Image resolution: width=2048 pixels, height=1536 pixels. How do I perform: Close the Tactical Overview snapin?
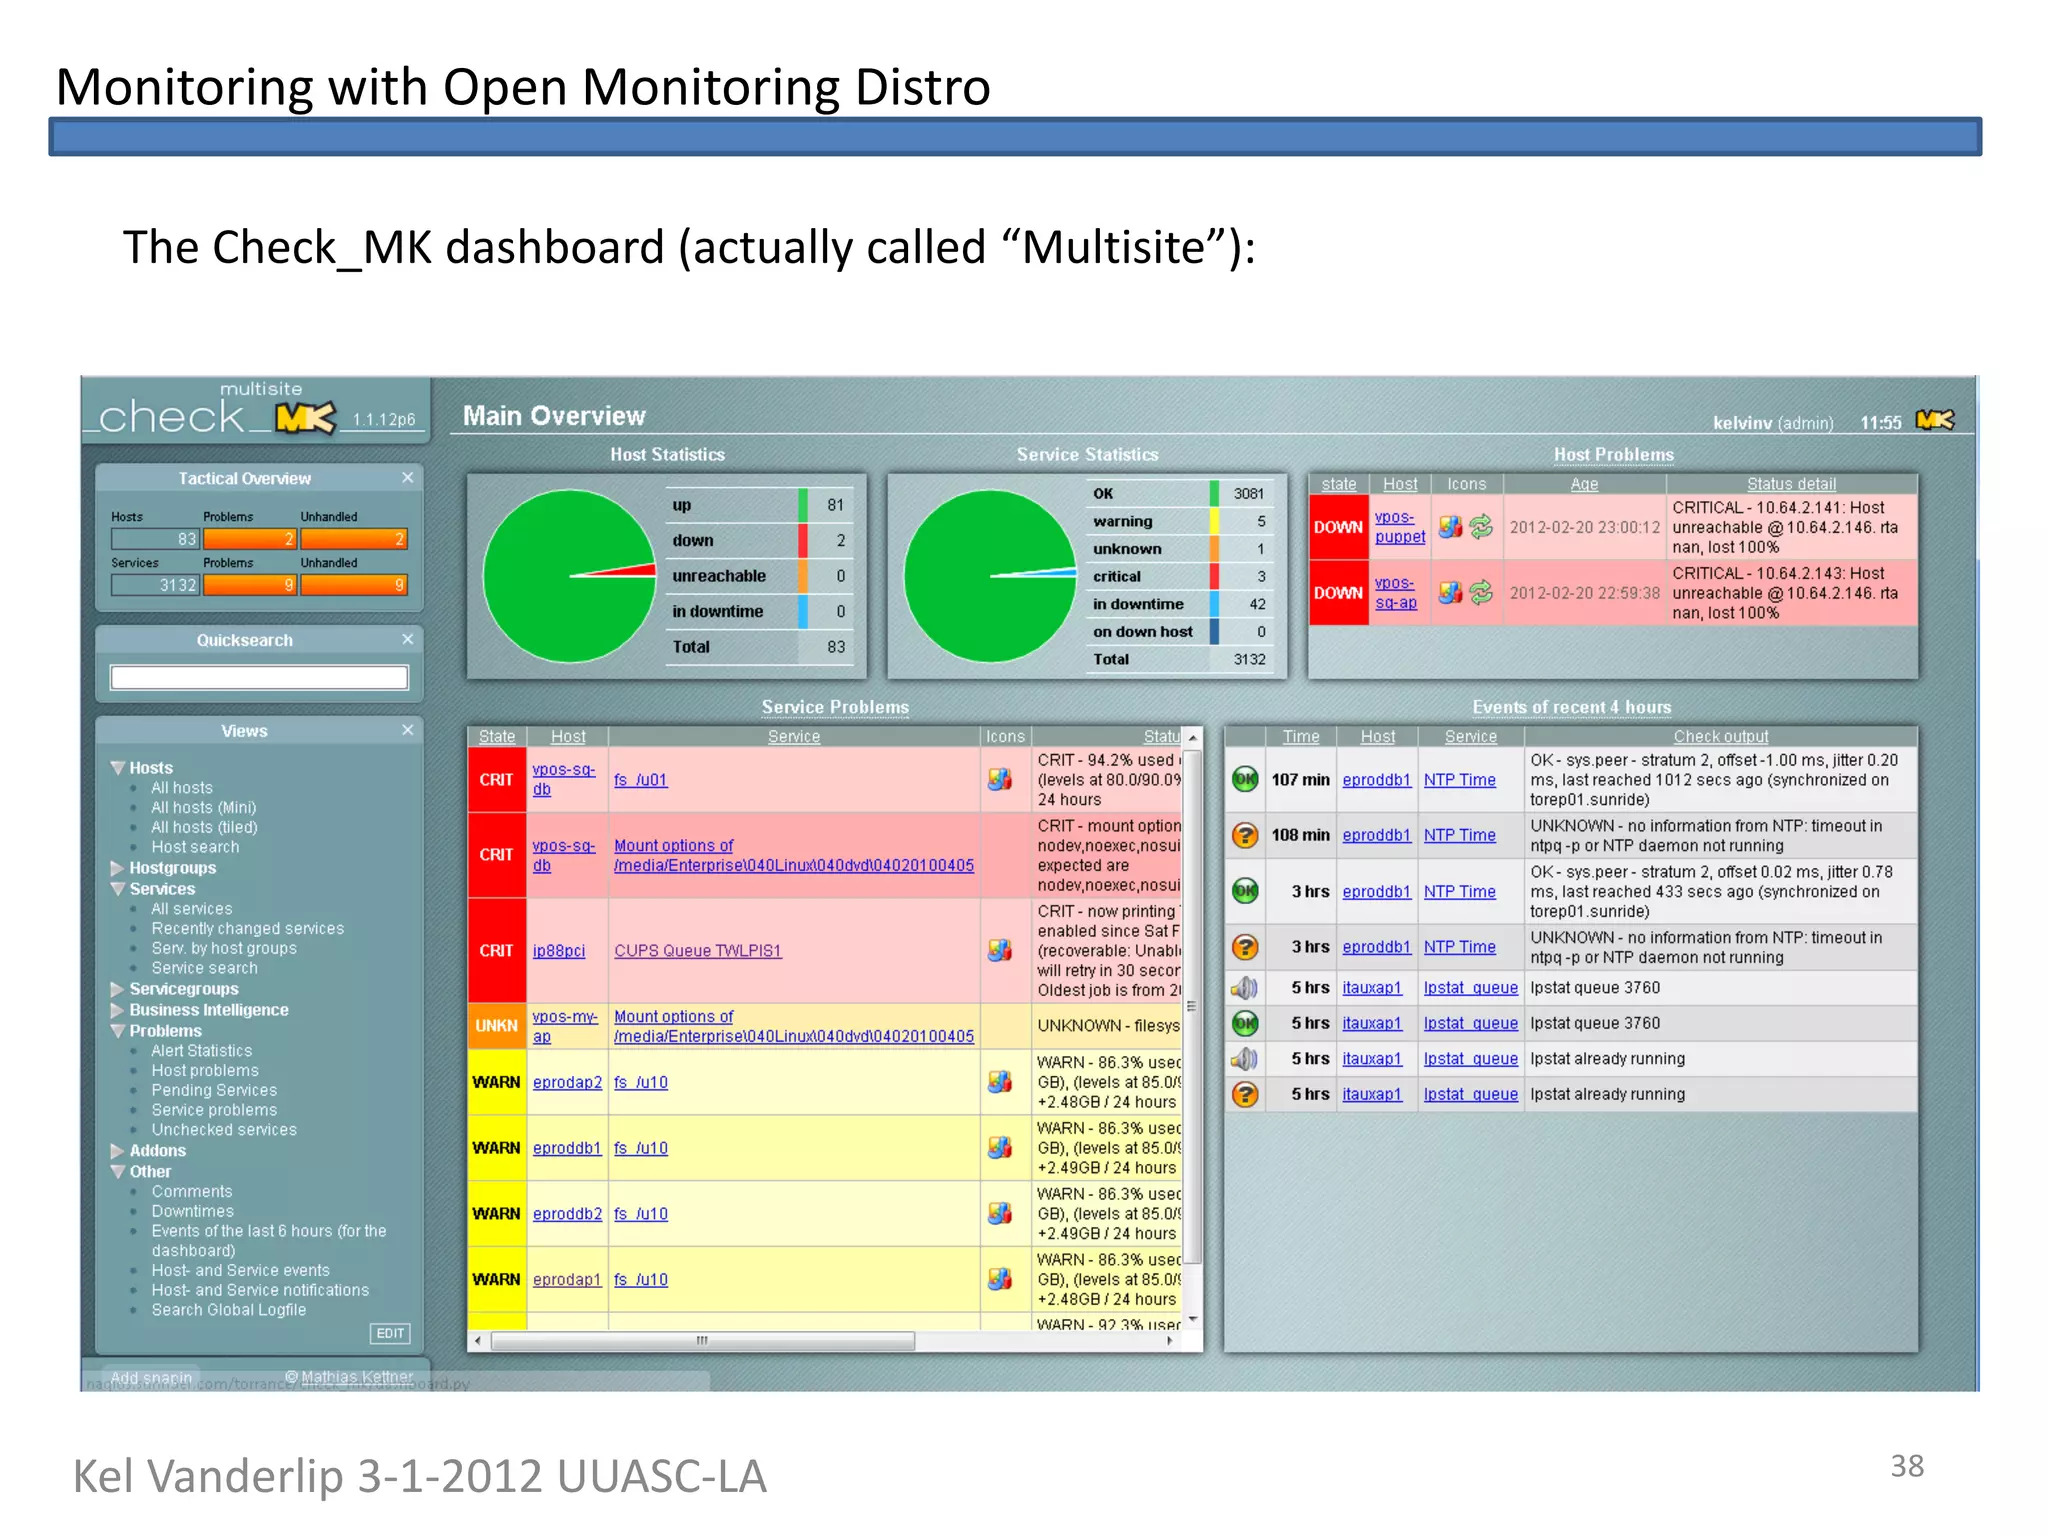click(408, 478)
